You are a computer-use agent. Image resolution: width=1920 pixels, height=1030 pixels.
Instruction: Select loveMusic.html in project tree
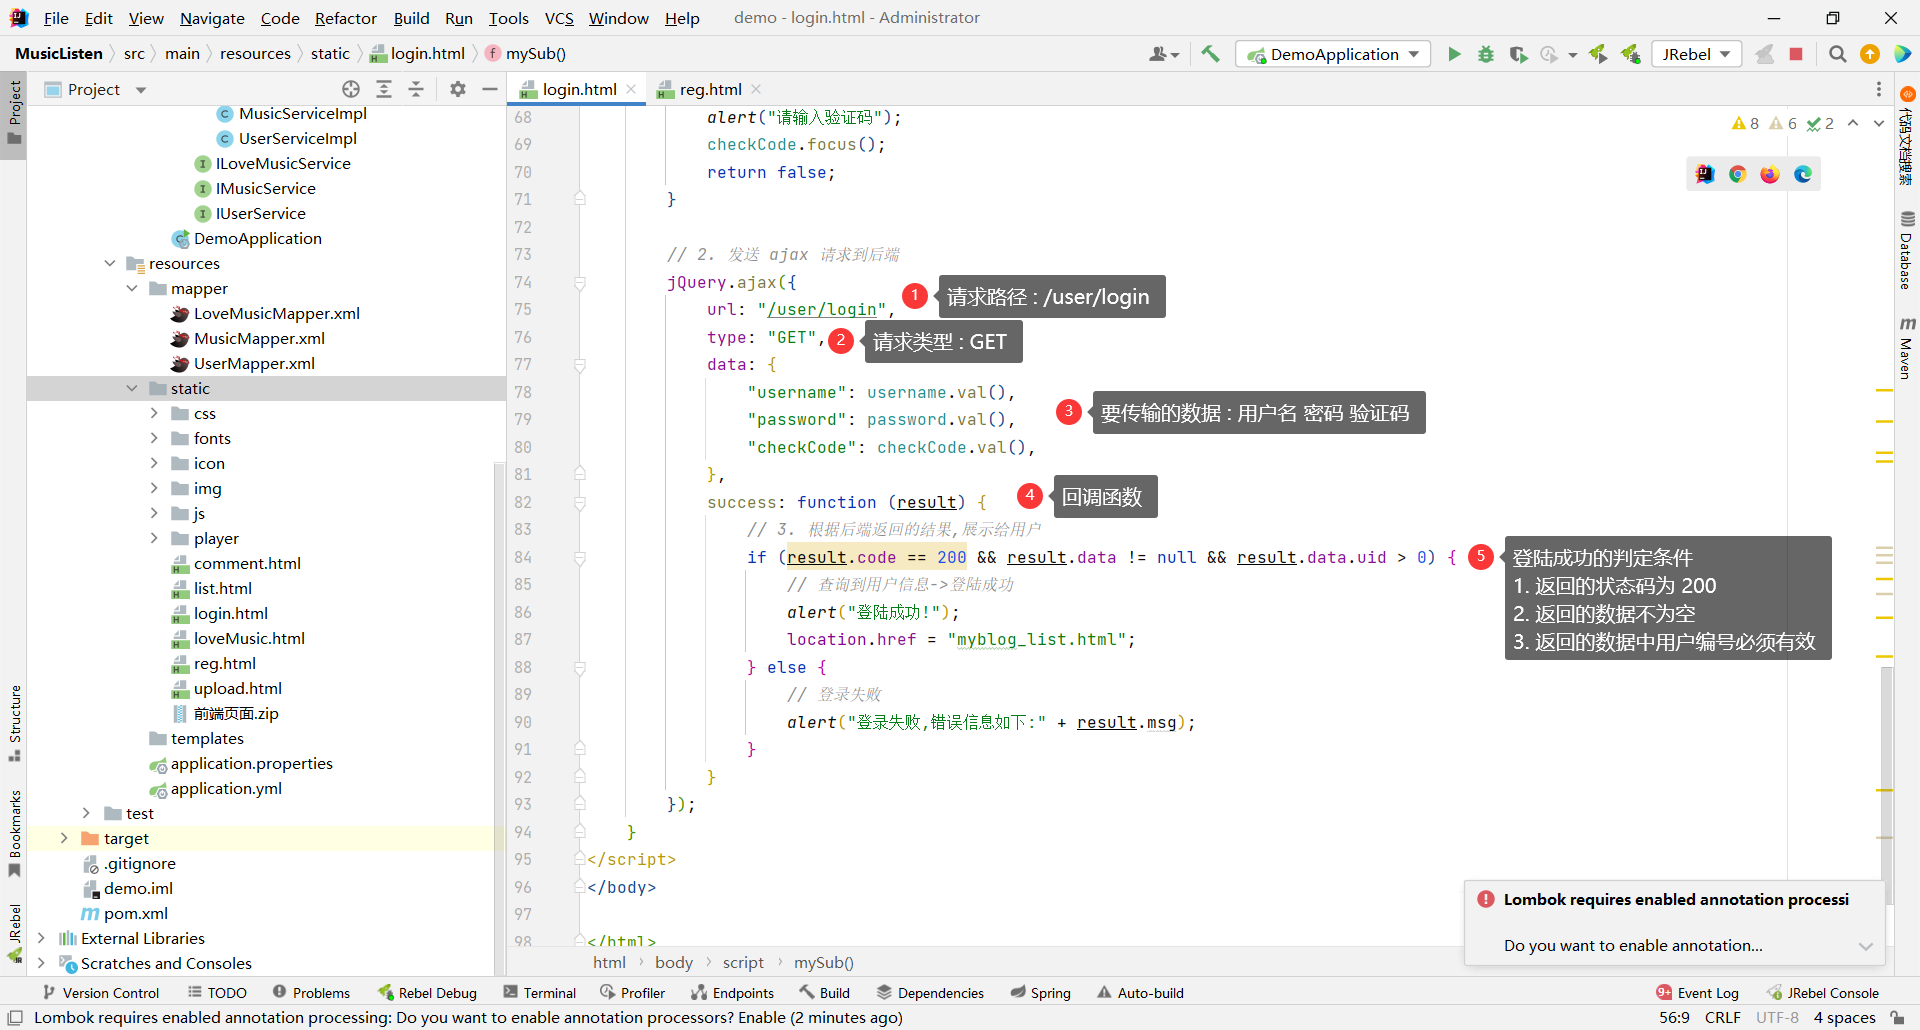249,638
